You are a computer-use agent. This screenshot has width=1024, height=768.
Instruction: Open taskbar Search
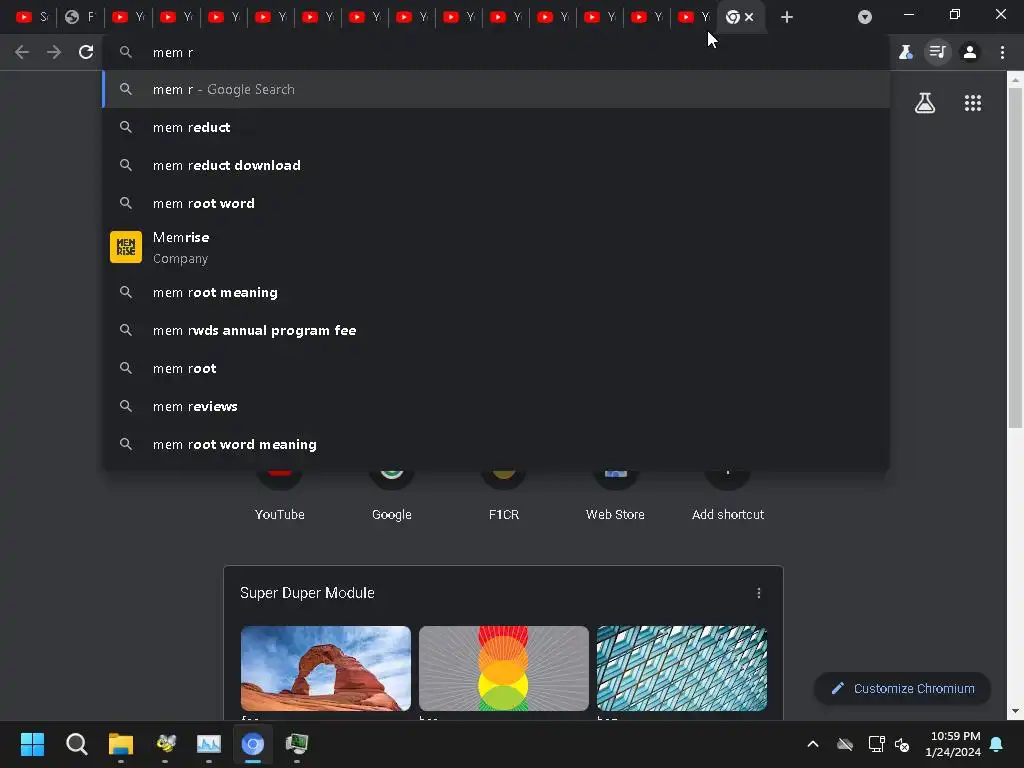point(76,744)
